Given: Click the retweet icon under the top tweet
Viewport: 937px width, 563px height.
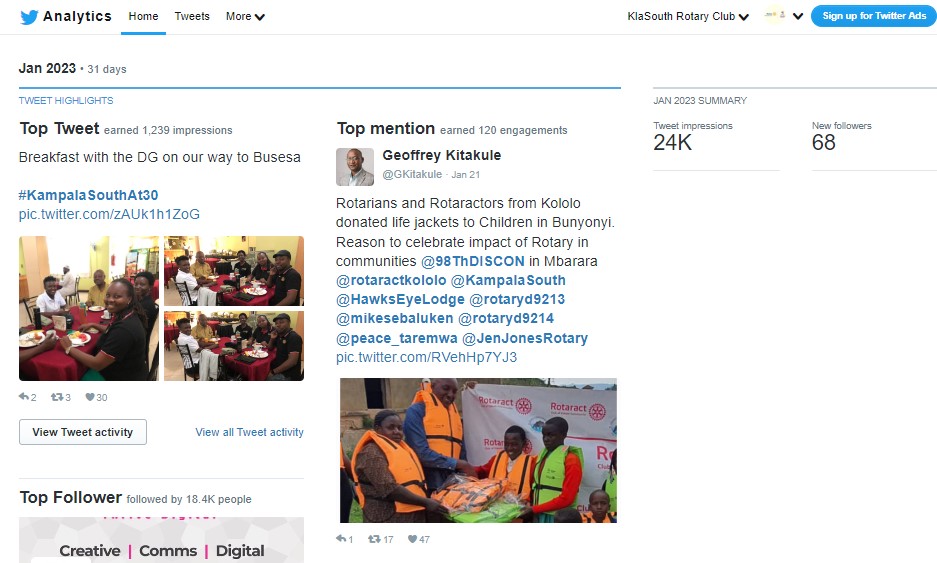Looking at the screenshot, I should [x=57, y=397].
